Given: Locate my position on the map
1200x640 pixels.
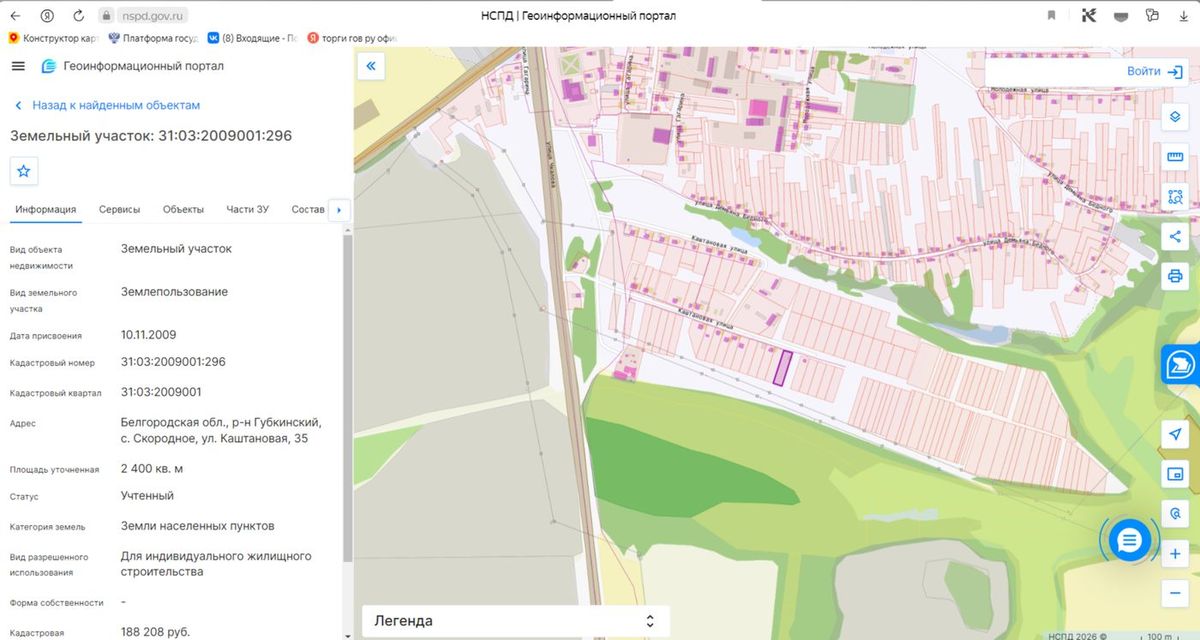Looking at the screenshot, I should pos(1176,434).
